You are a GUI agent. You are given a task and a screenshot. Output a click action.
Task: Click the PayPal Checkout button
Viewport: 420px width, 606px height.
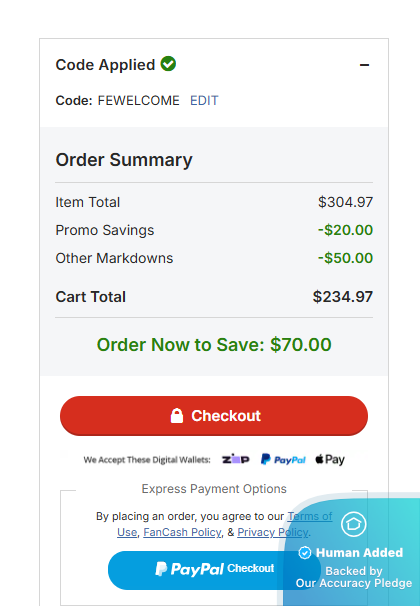pos(214,570)
